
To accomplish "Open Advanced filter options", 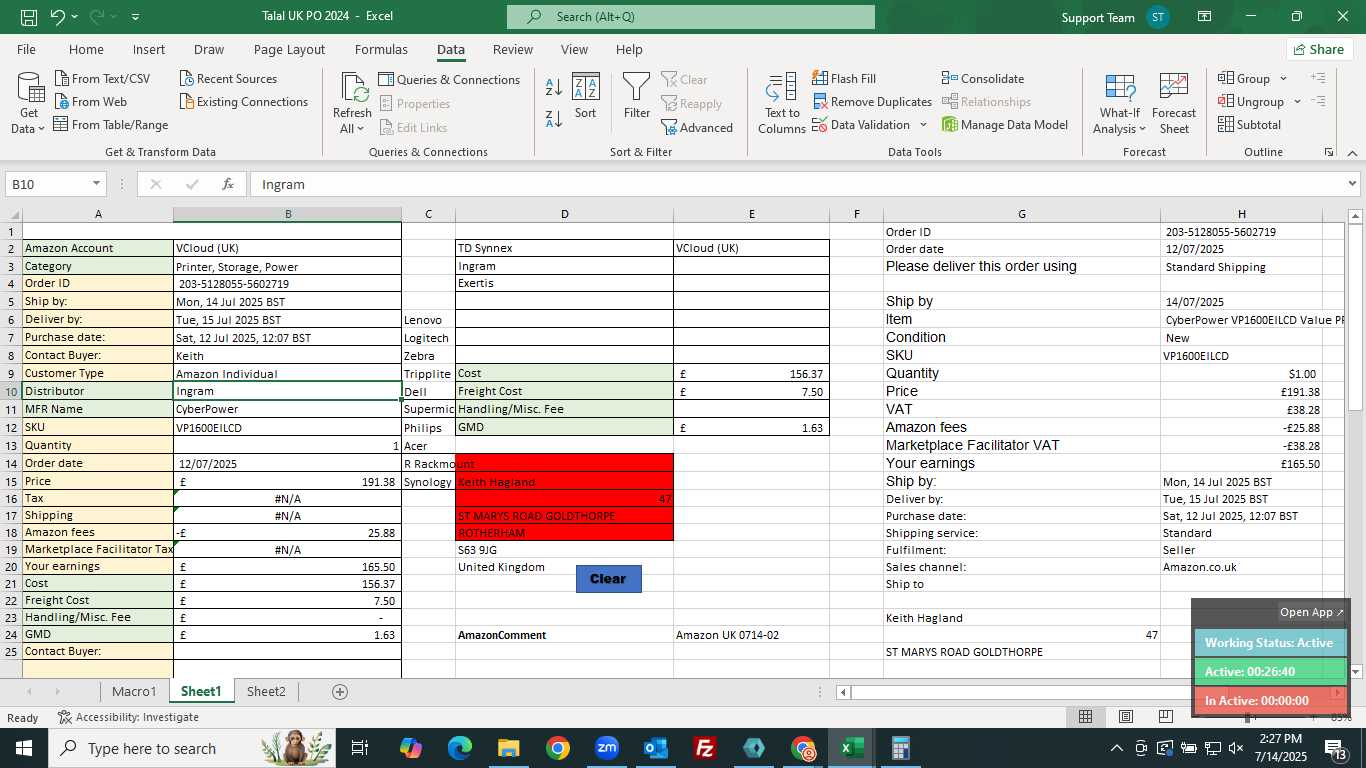I will (697, 128).
